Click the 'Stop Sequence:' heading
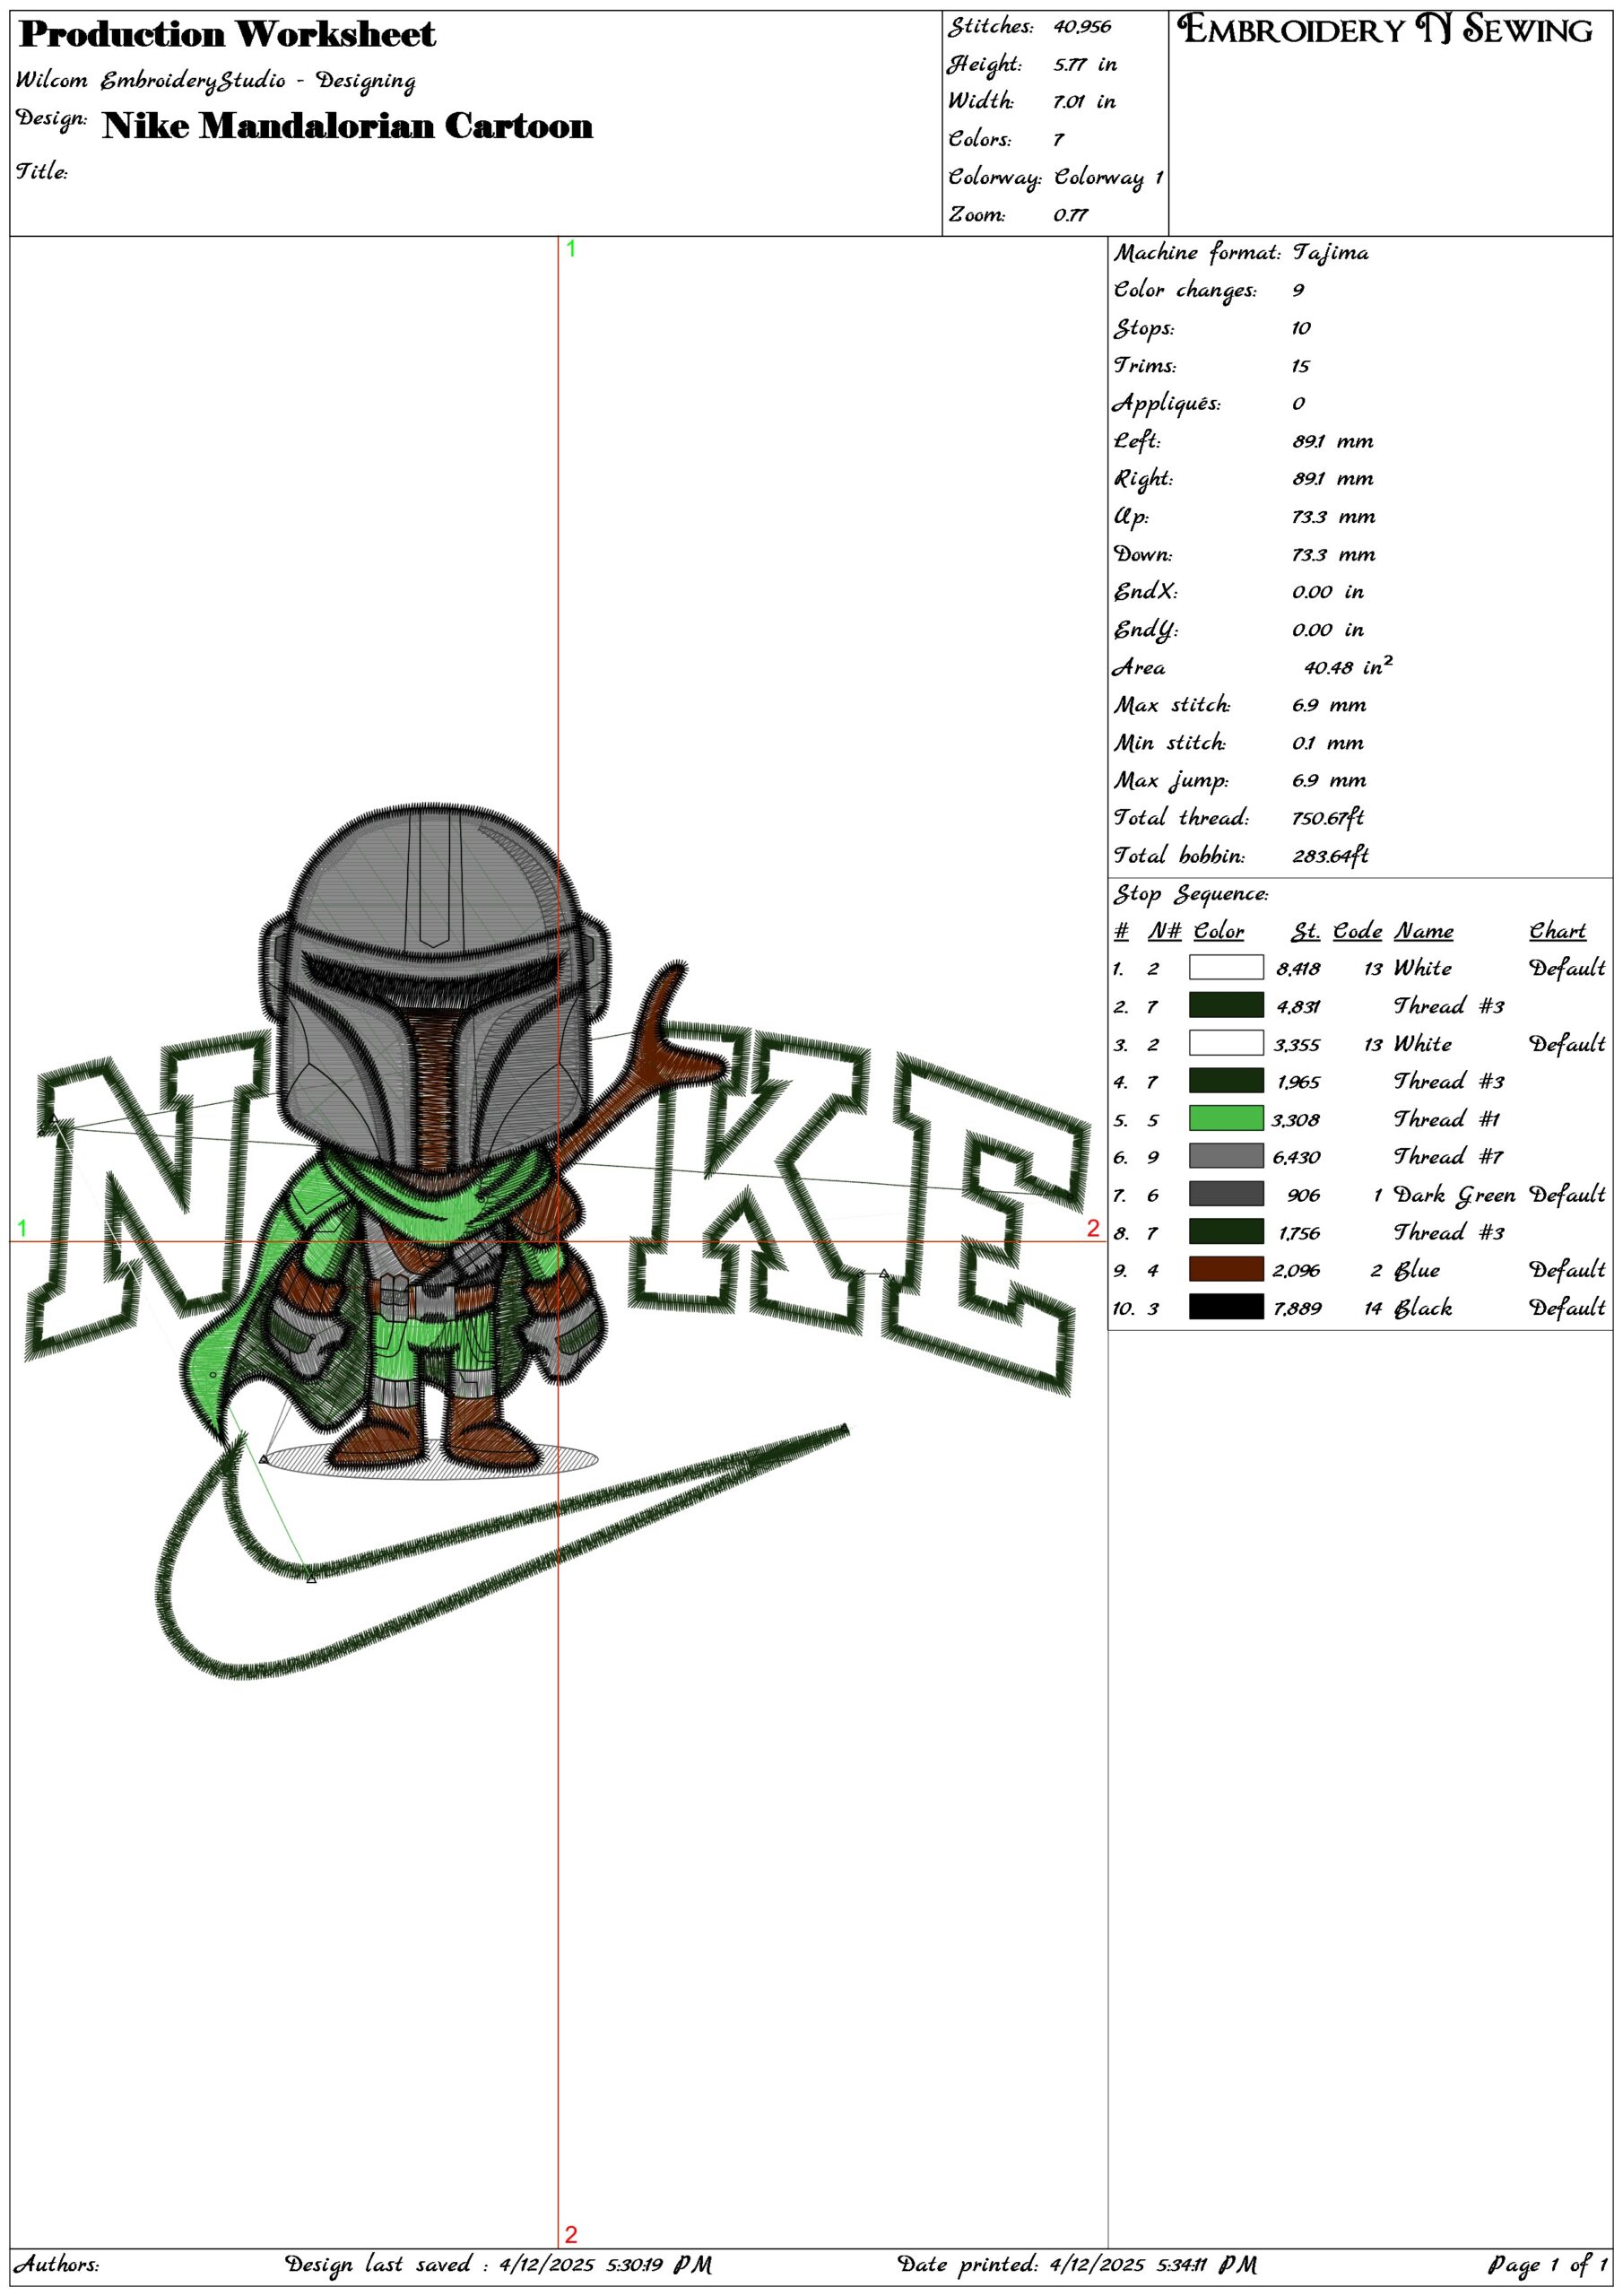This screenshot has height=2296, width=1623. pyautogui.click(x=1191, y=894)
